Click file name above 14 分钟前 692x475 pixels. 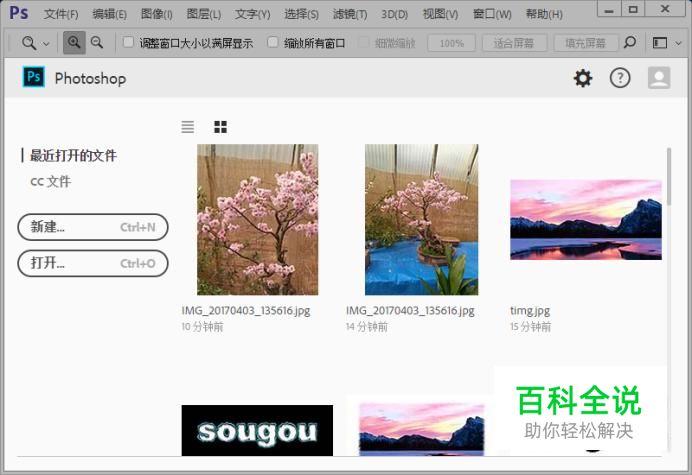point(410,311)
